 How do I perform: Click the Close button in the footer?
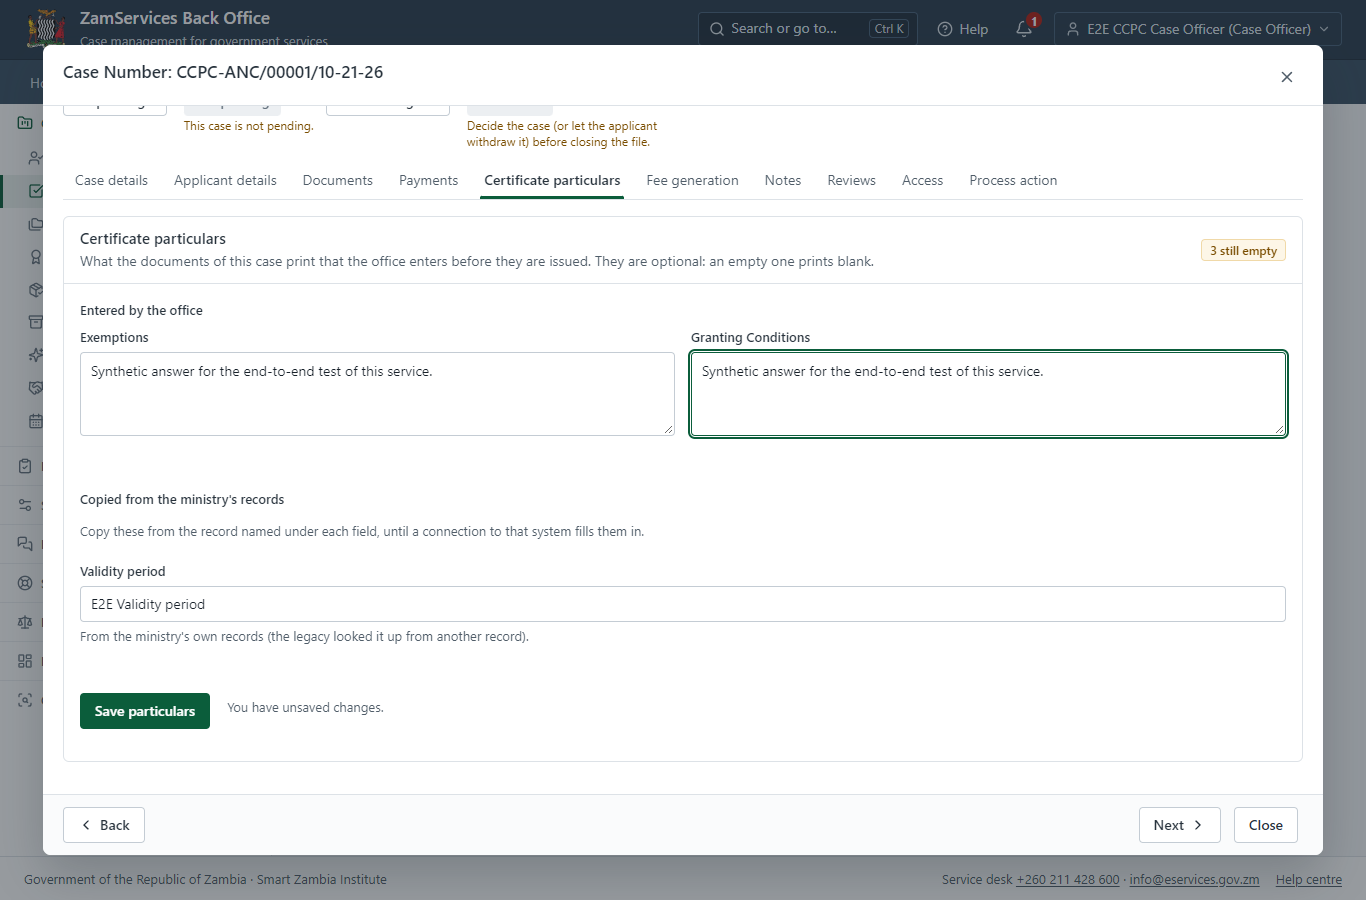point(1265,825)
